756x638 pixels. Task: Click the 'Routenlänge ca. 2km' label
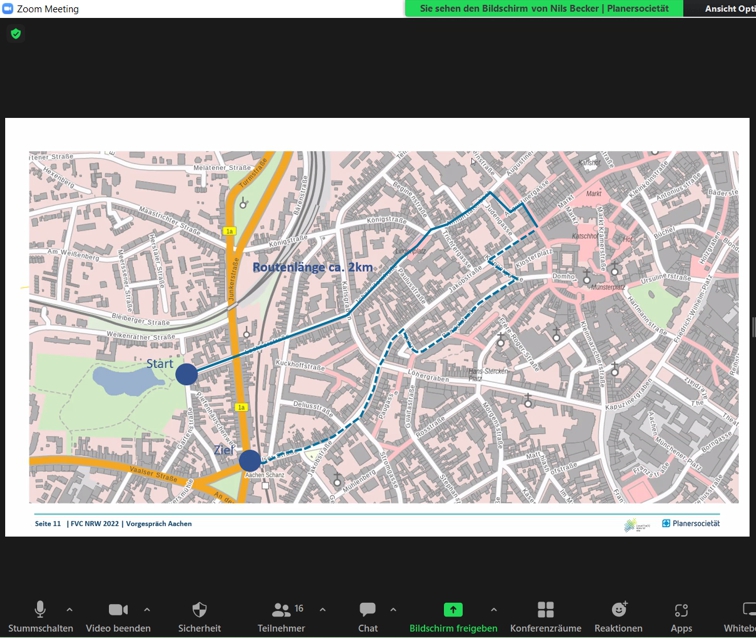click(312, 267)
